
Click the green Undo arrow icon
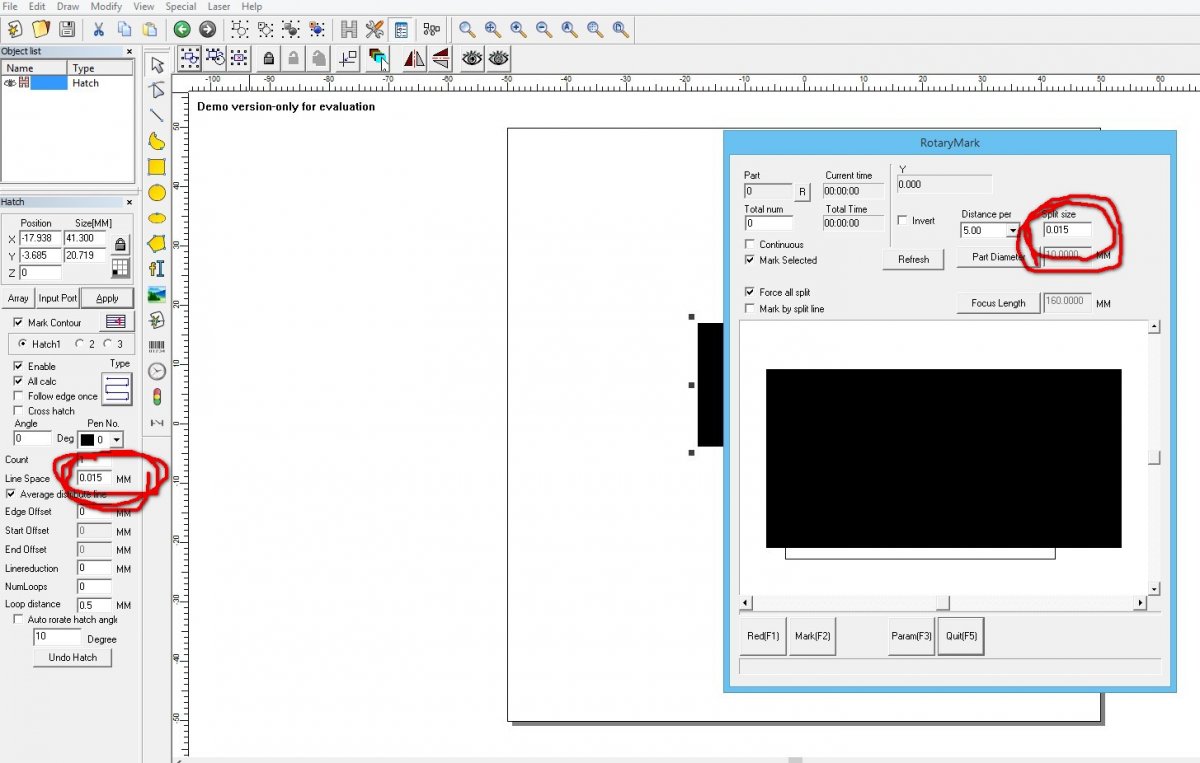pyautogui.click(x=182, y=29)
